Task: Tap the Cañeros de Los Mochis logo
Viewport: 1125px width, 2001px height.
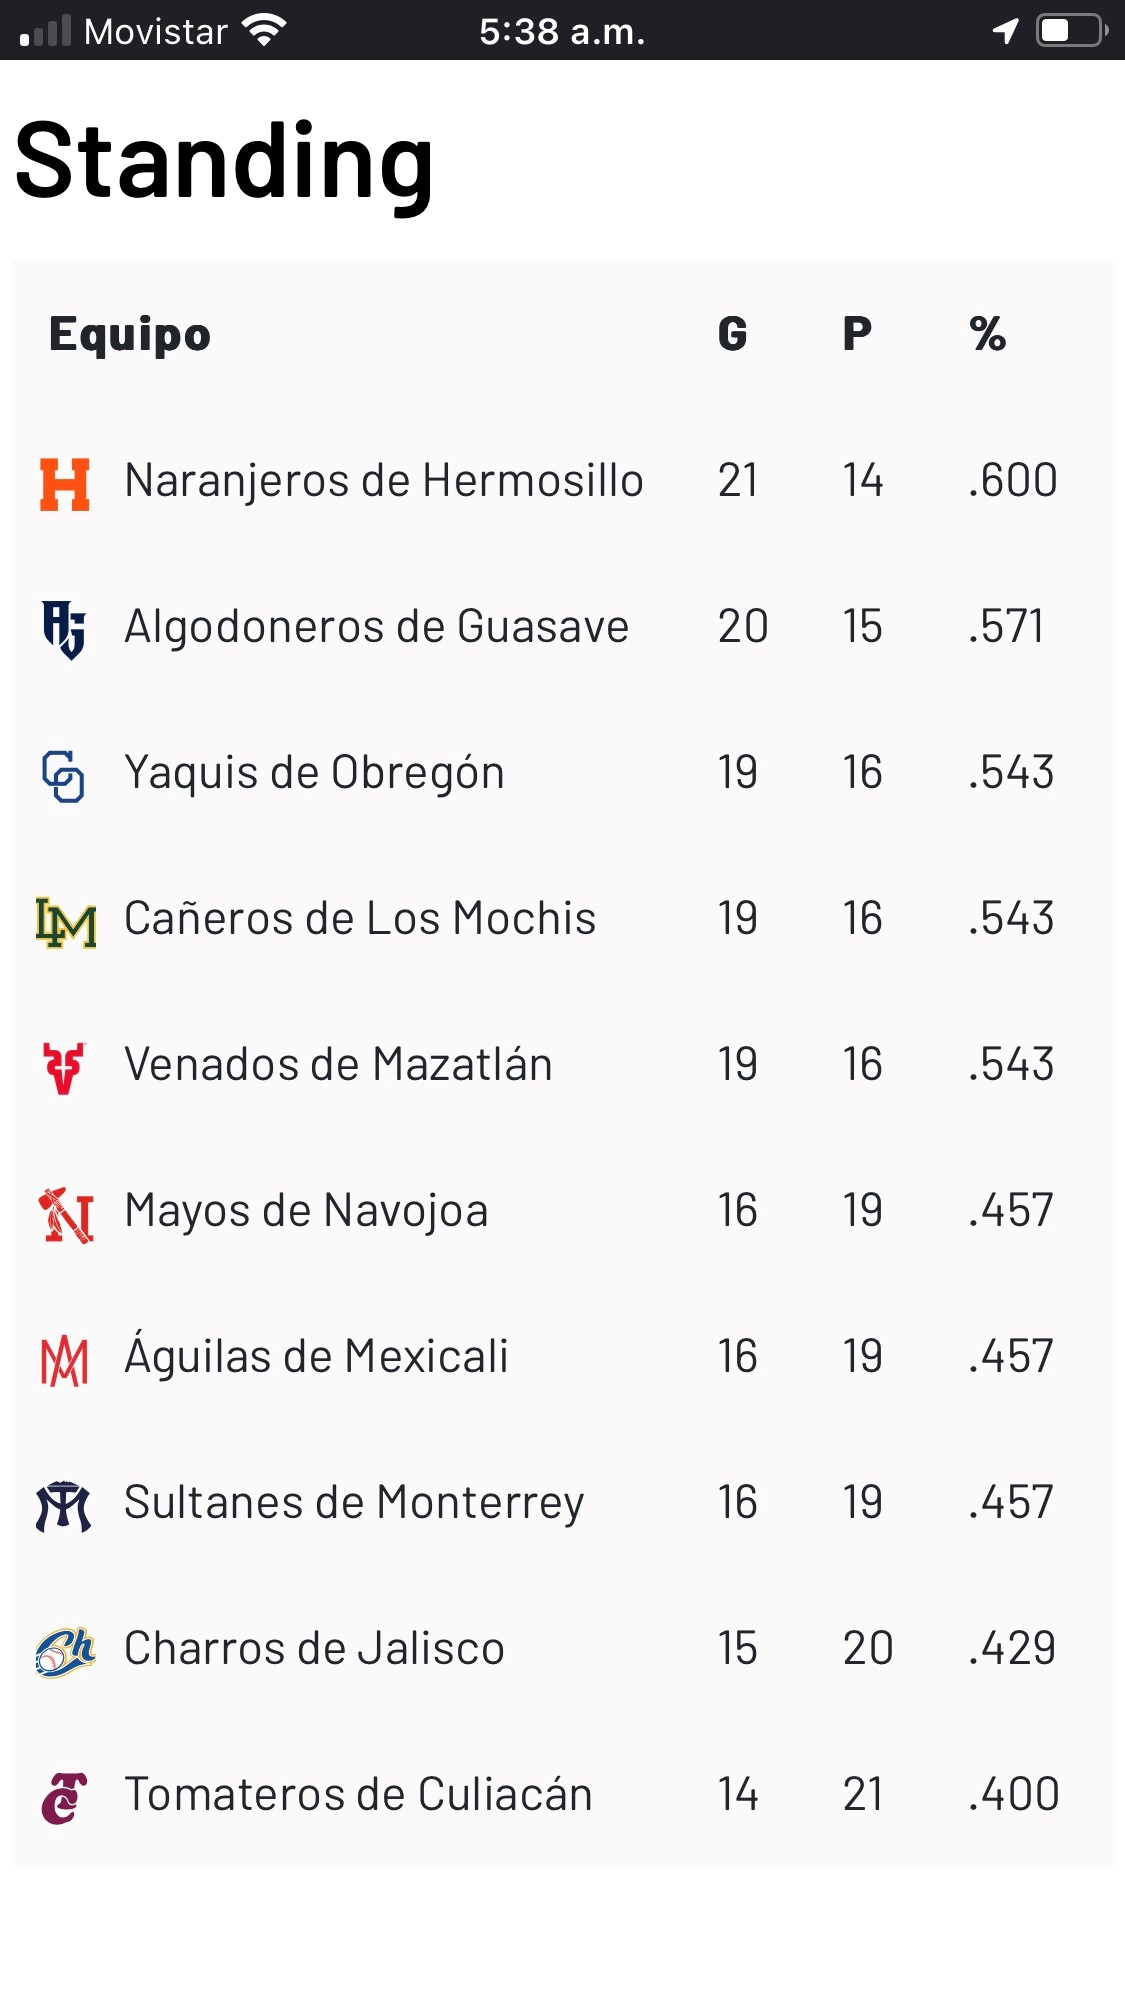Action: pyautogui.click(x=66, y=922)
